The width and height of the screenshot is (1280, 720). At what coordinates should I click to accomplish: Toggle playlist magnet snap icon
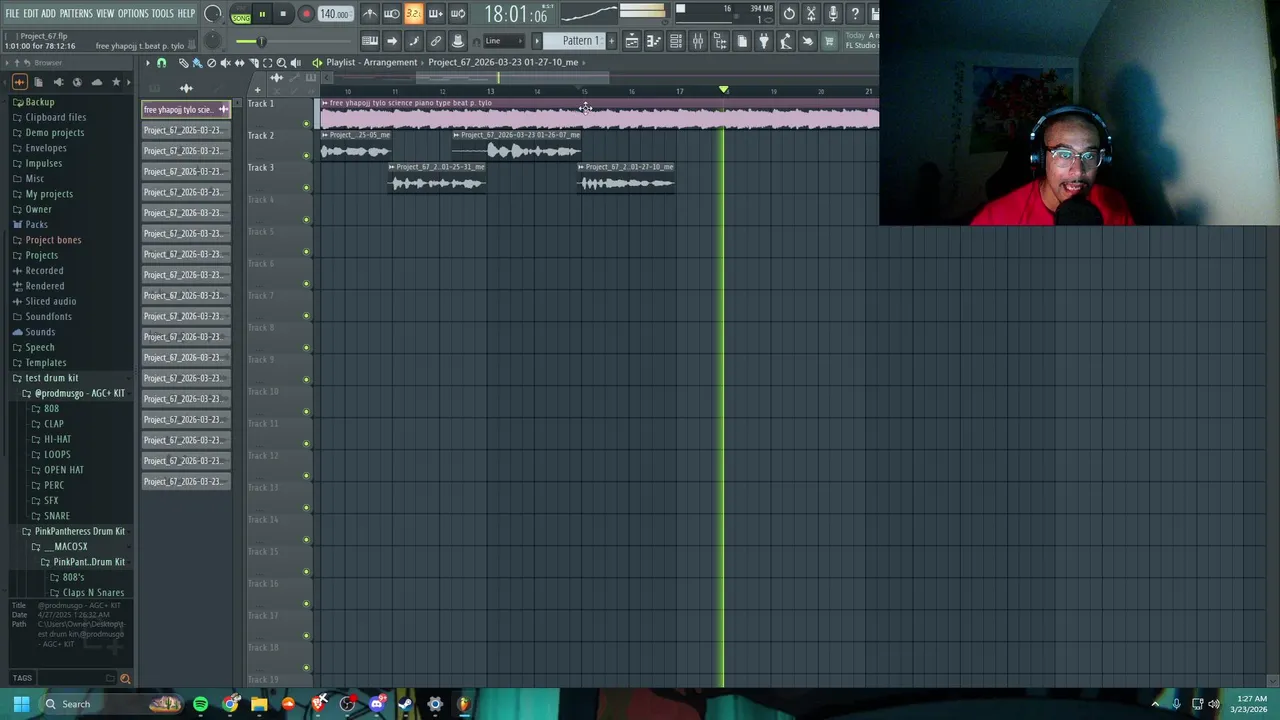pyautogui.click(x=161, y=63)
